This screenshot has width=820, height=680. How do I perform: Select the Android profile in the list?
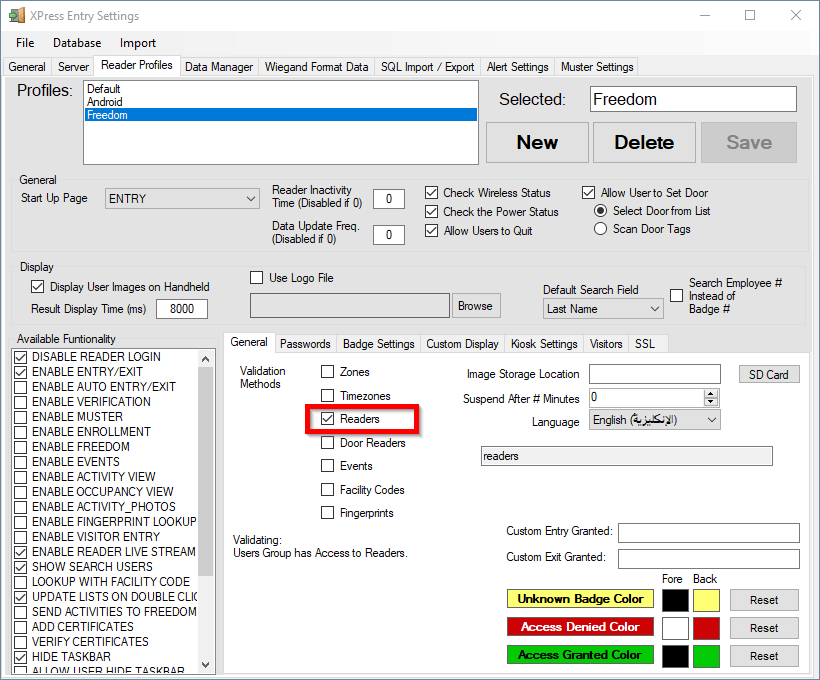pos(105,102)
